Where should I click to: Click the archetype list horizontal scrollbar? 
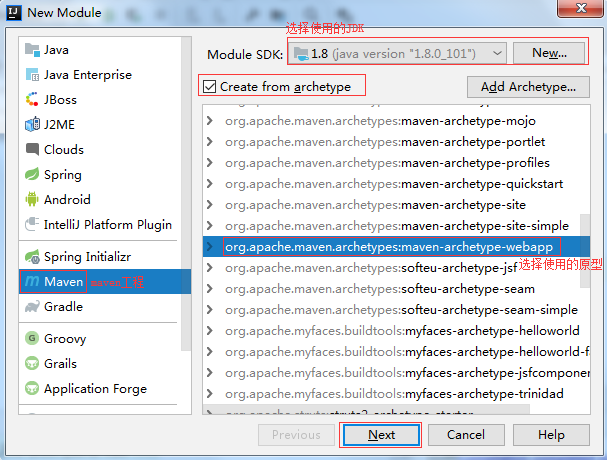(366, 410)
